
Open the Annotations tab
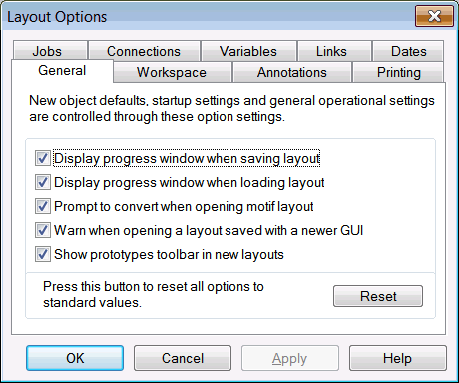[x=292, y=72]
